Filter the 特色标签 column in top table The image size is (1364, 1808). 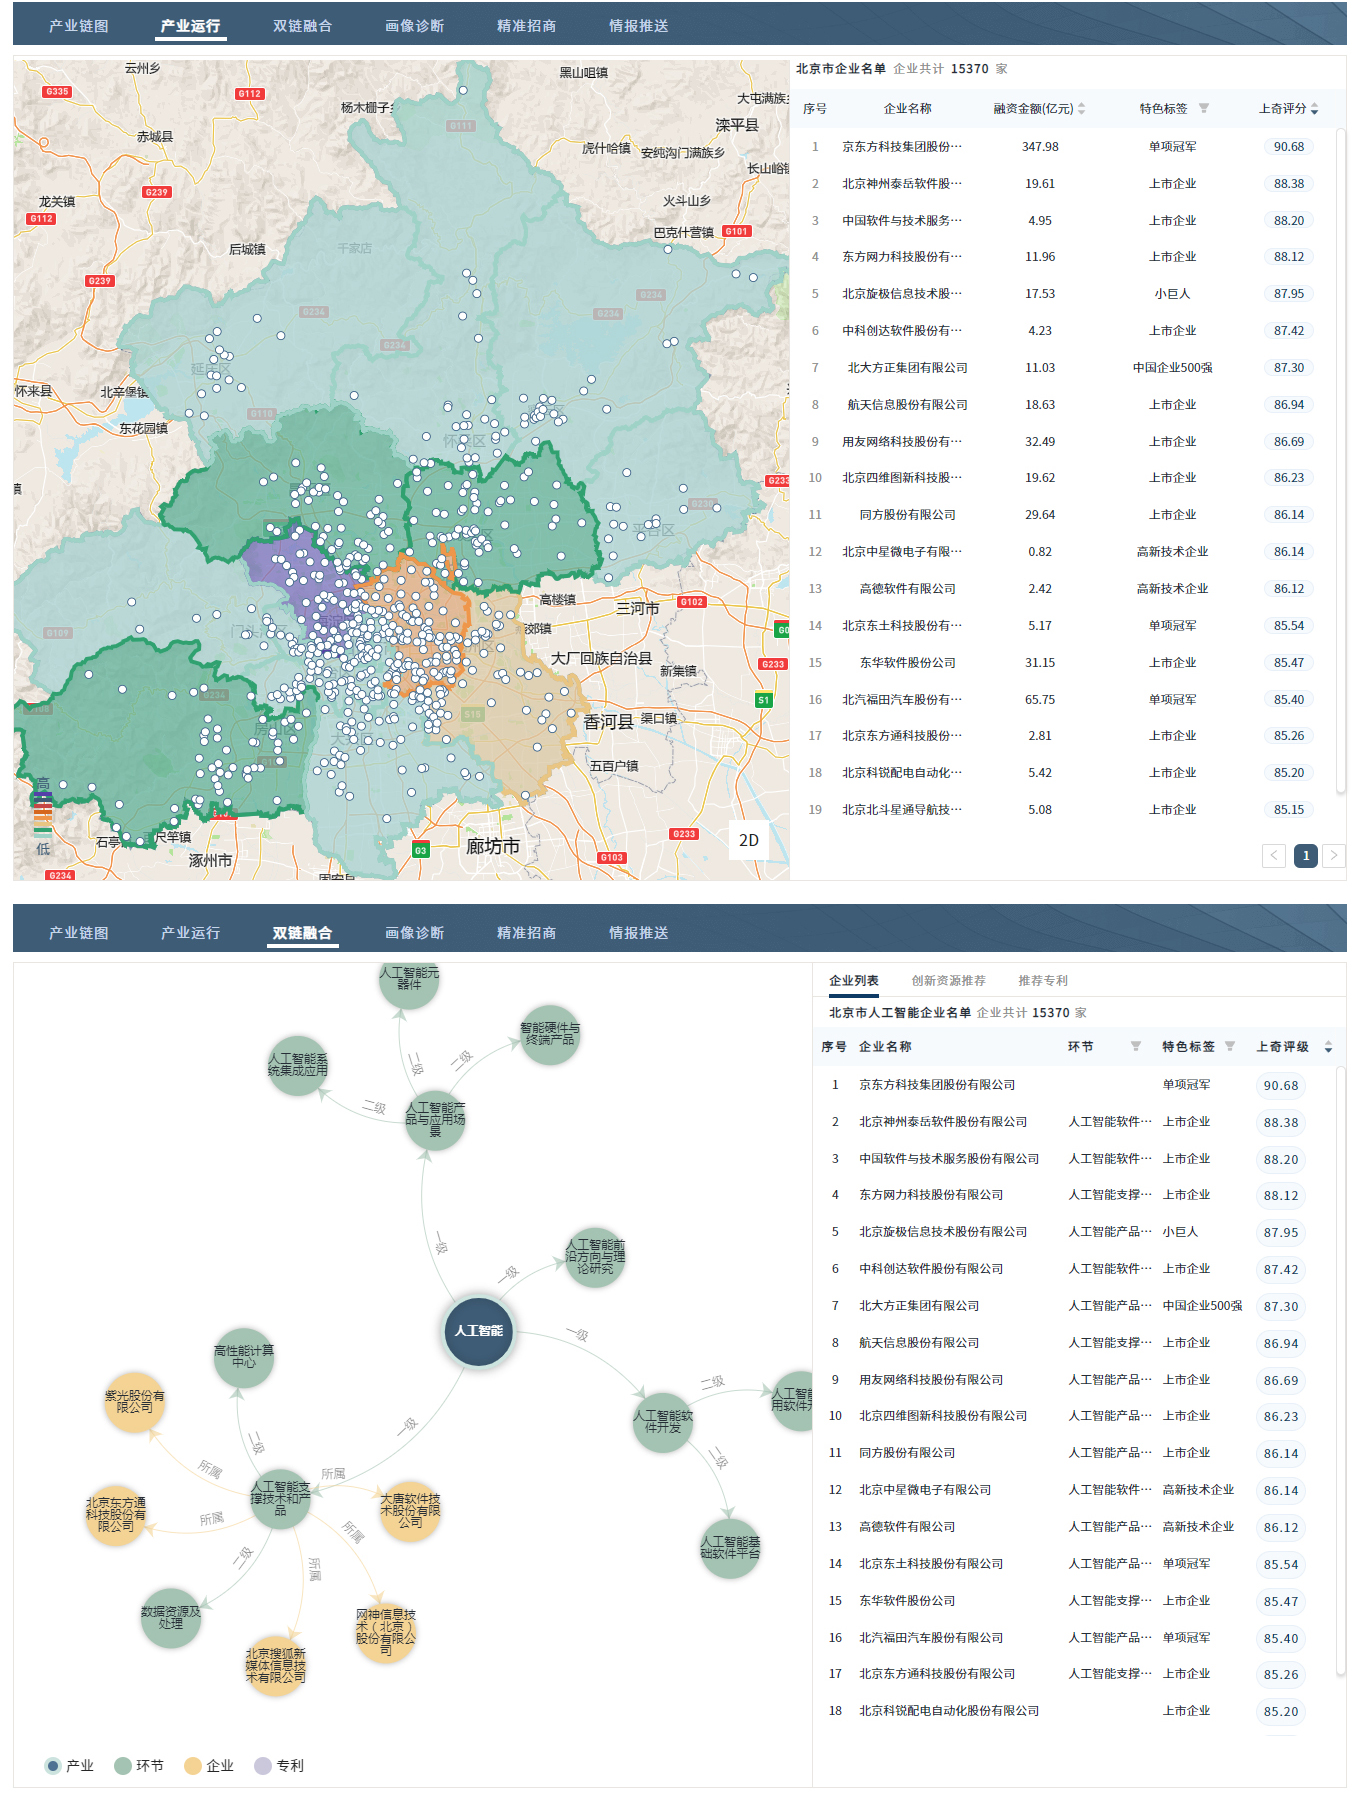1204,108
